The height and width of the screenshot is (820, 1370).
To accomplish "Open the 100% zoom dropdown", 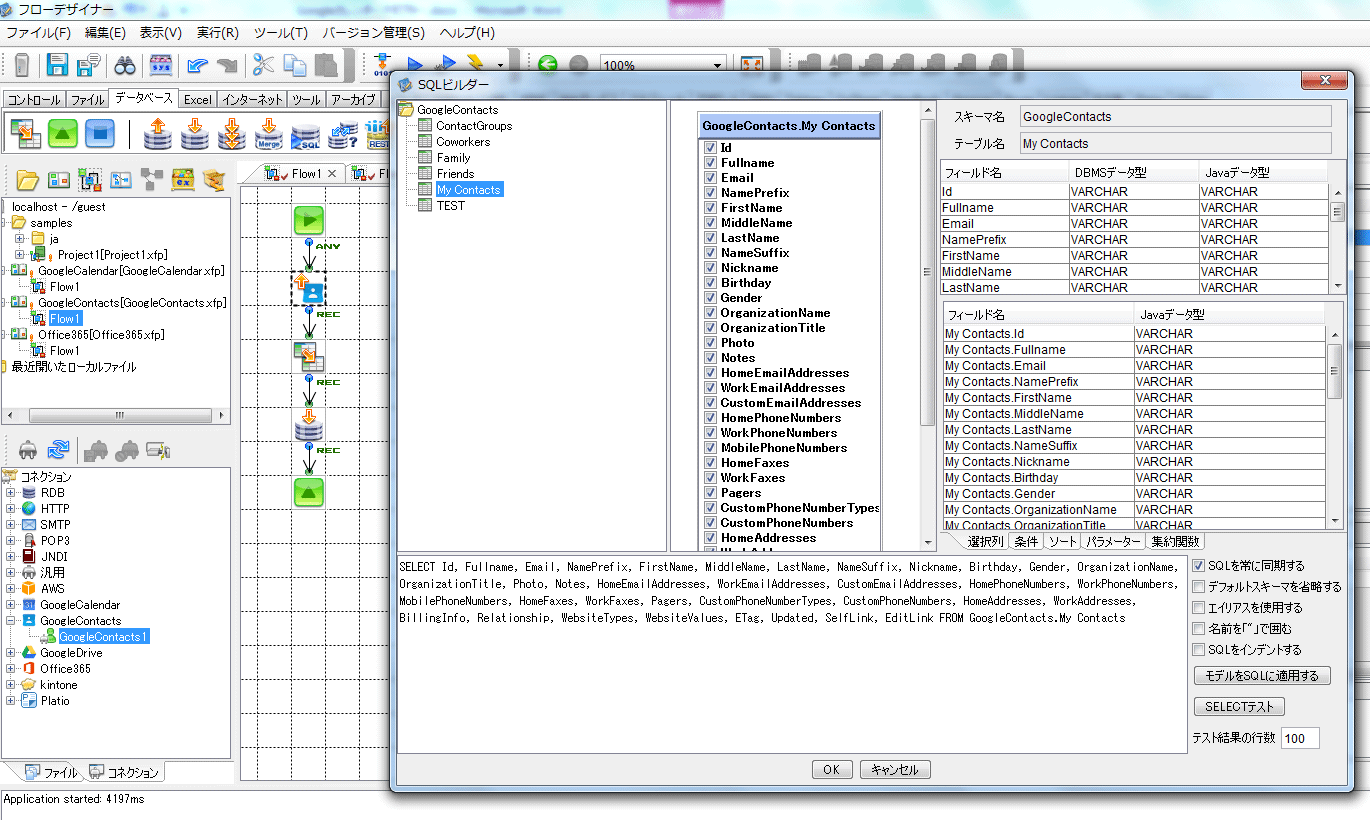I will click(717, 66).
